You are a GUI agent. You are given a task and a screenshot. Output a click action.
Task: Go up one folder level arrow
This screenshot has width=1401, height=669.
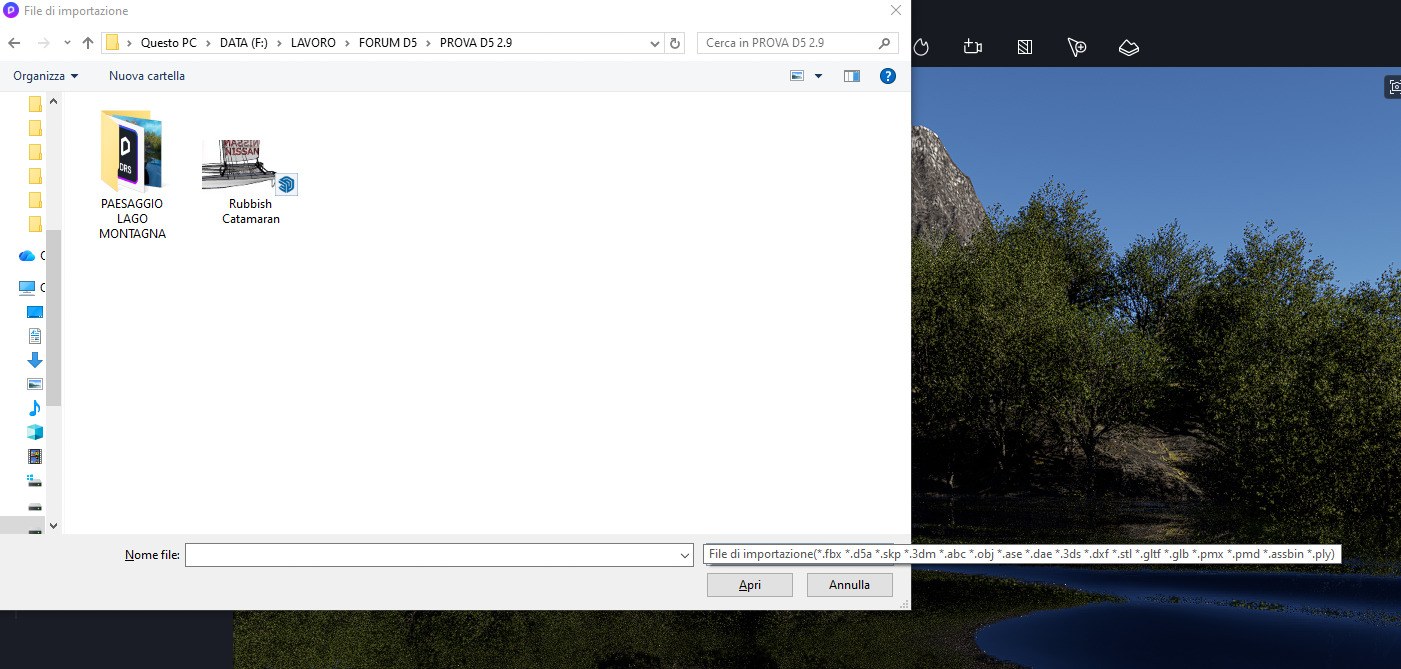point(88,43)
